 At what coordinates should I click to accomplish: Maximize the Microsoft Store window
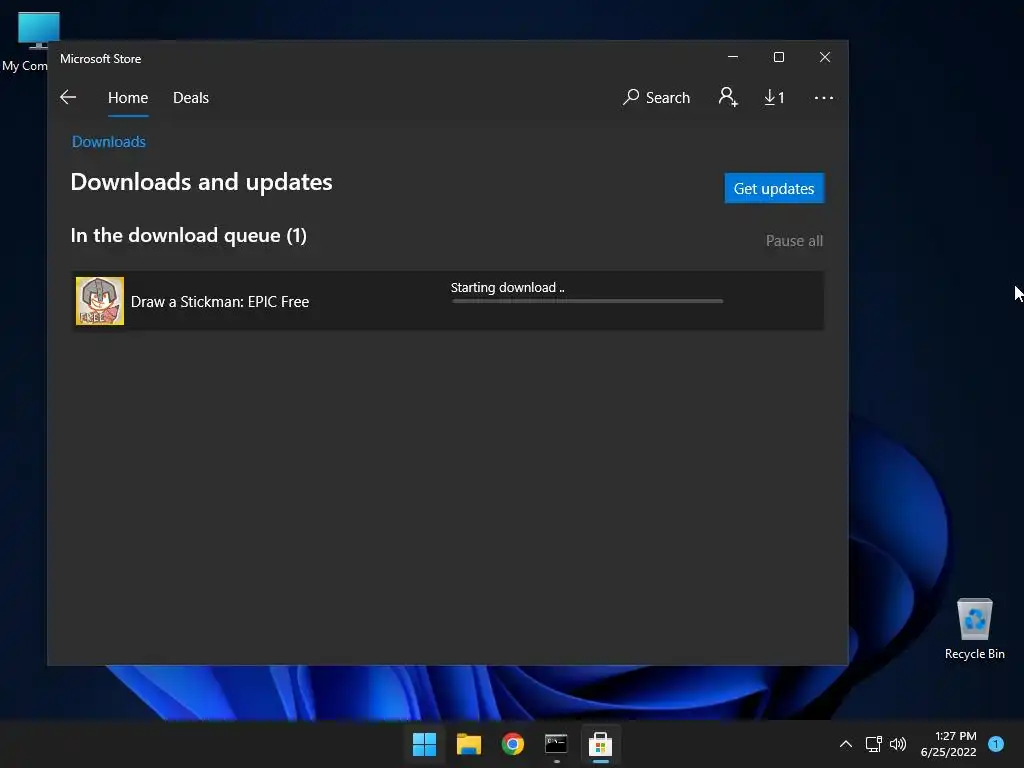(x=778, y=57)
